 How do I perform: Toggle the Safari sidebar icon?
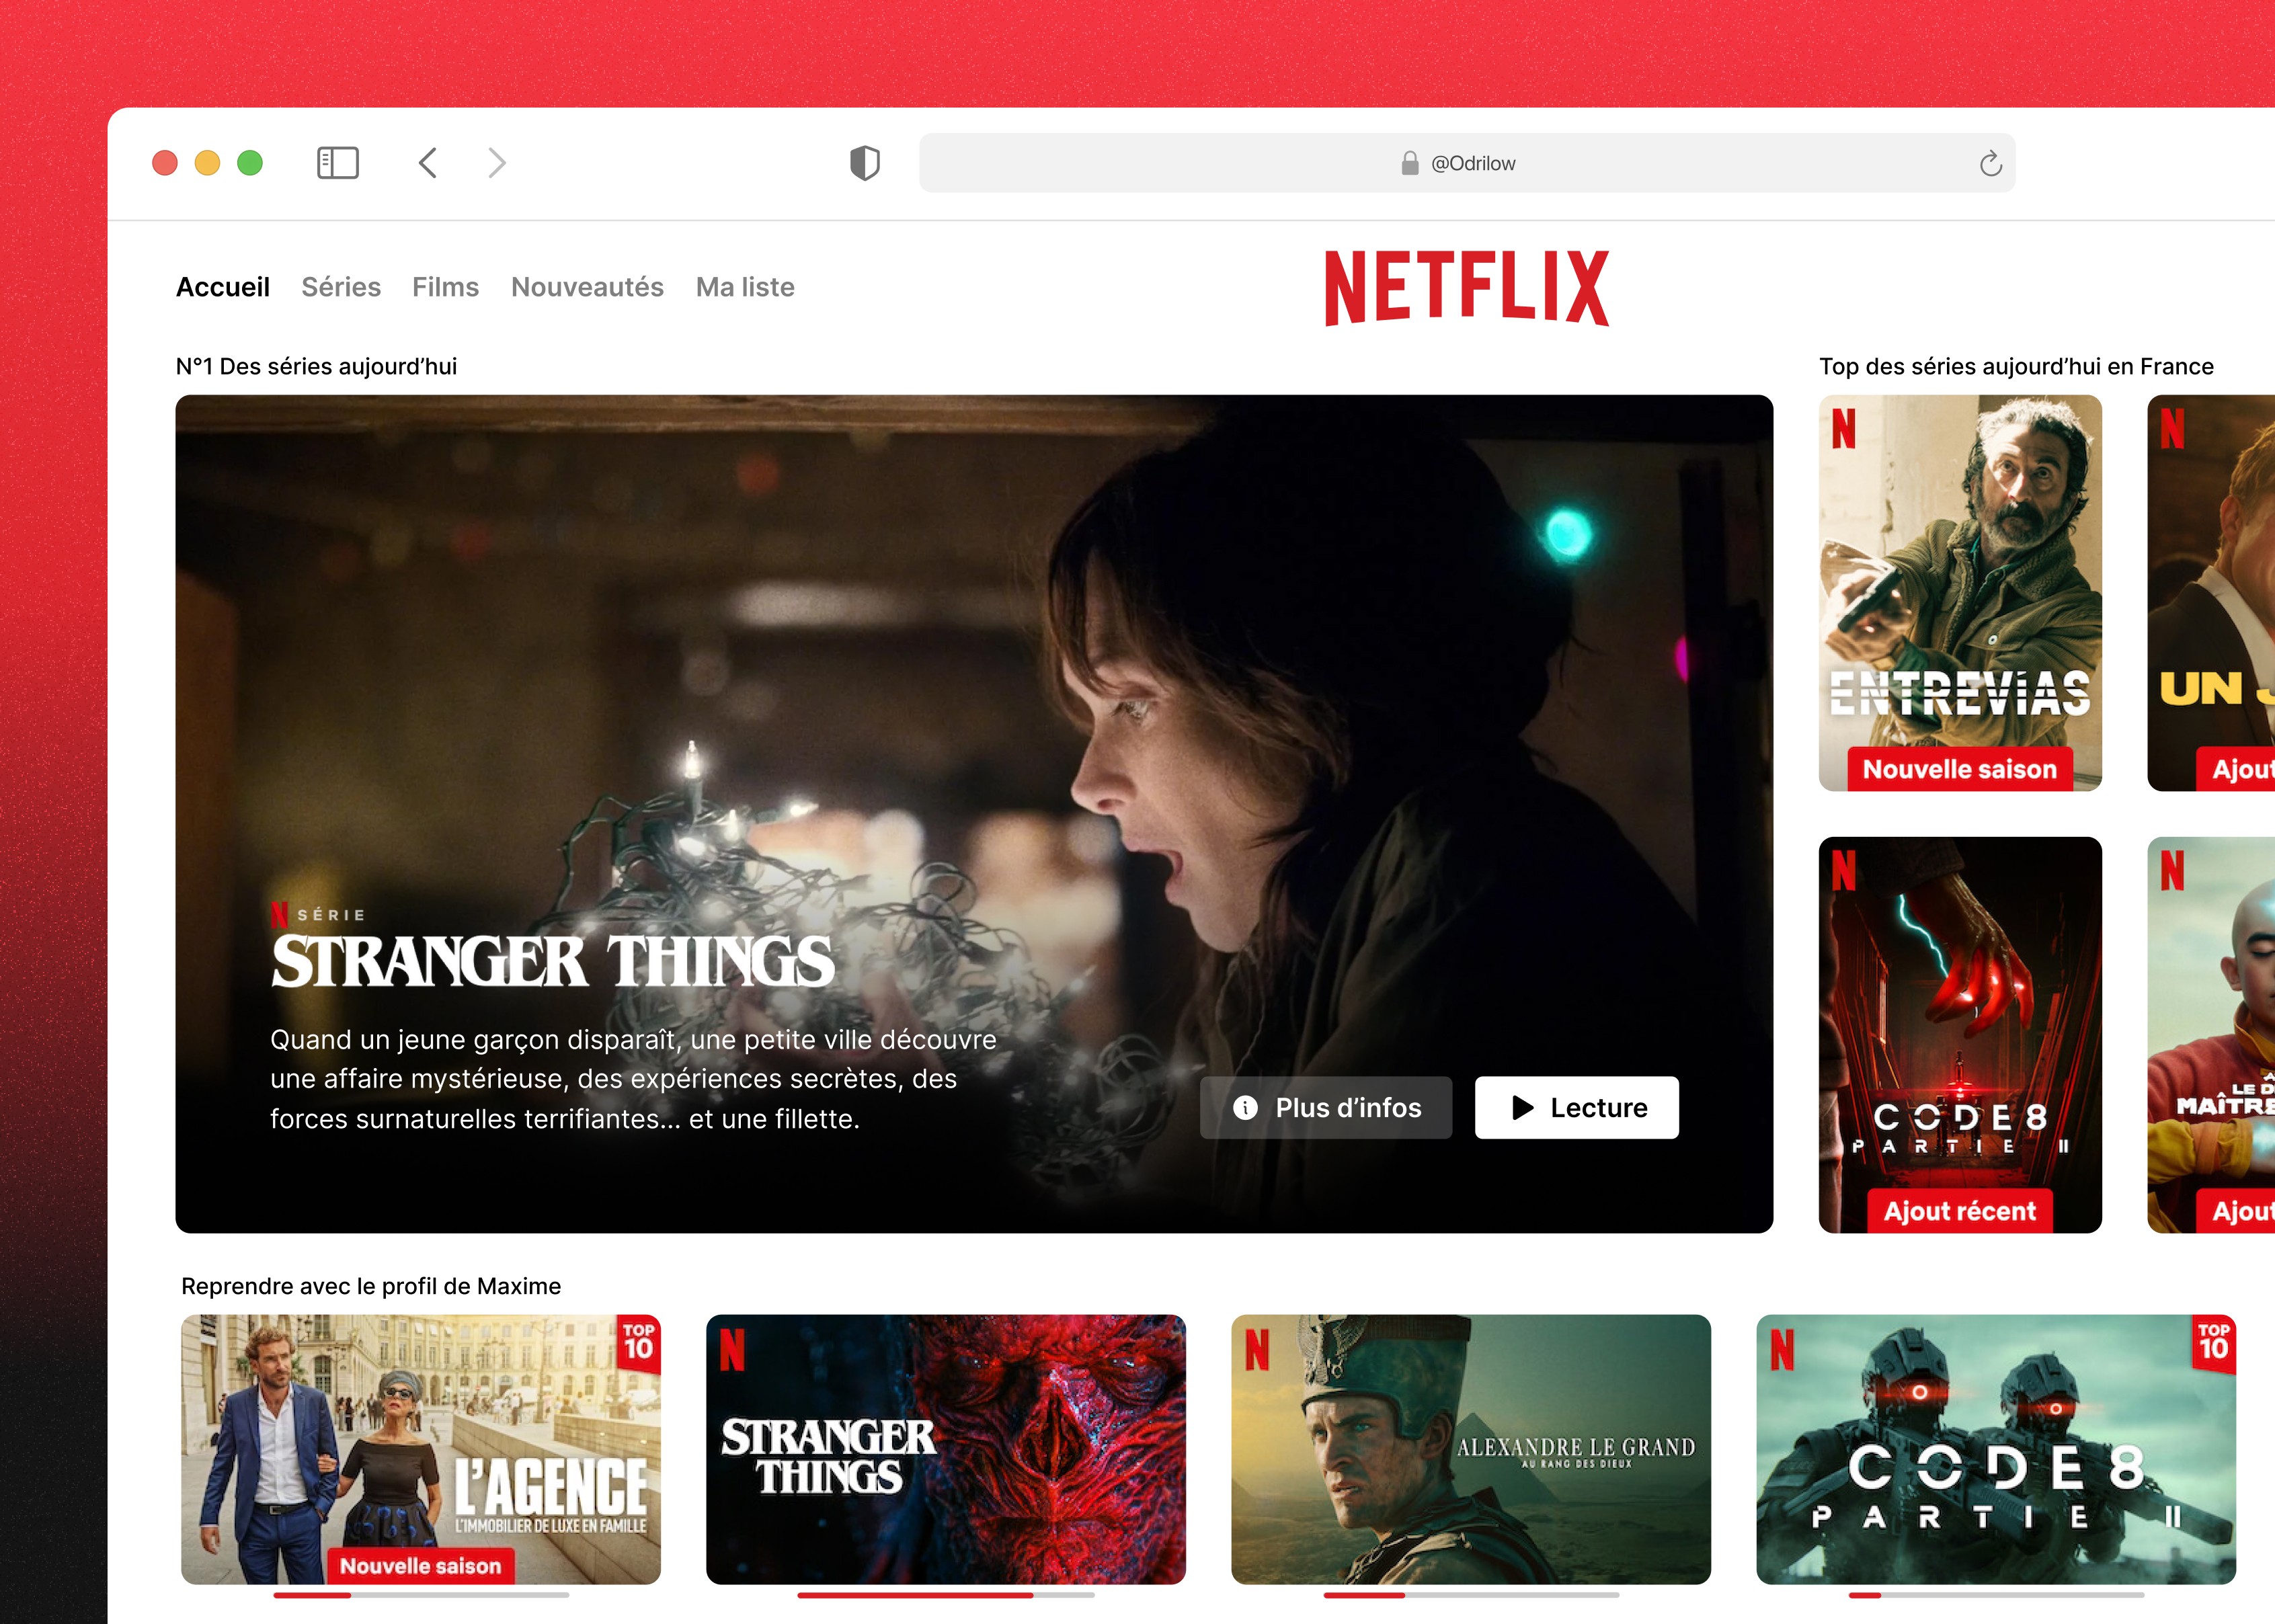point(337,163)
